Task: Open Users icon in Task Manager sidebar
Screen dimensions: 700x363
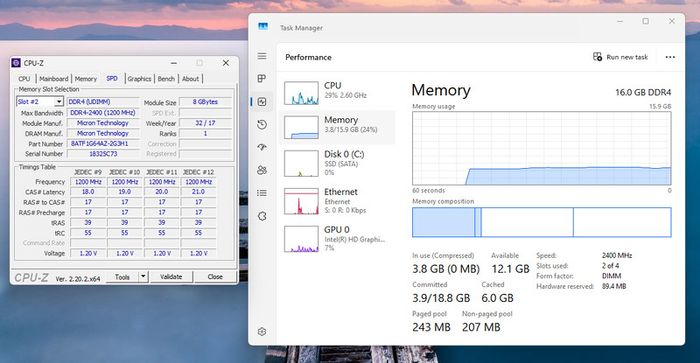Action: click(x=262, y=170)
